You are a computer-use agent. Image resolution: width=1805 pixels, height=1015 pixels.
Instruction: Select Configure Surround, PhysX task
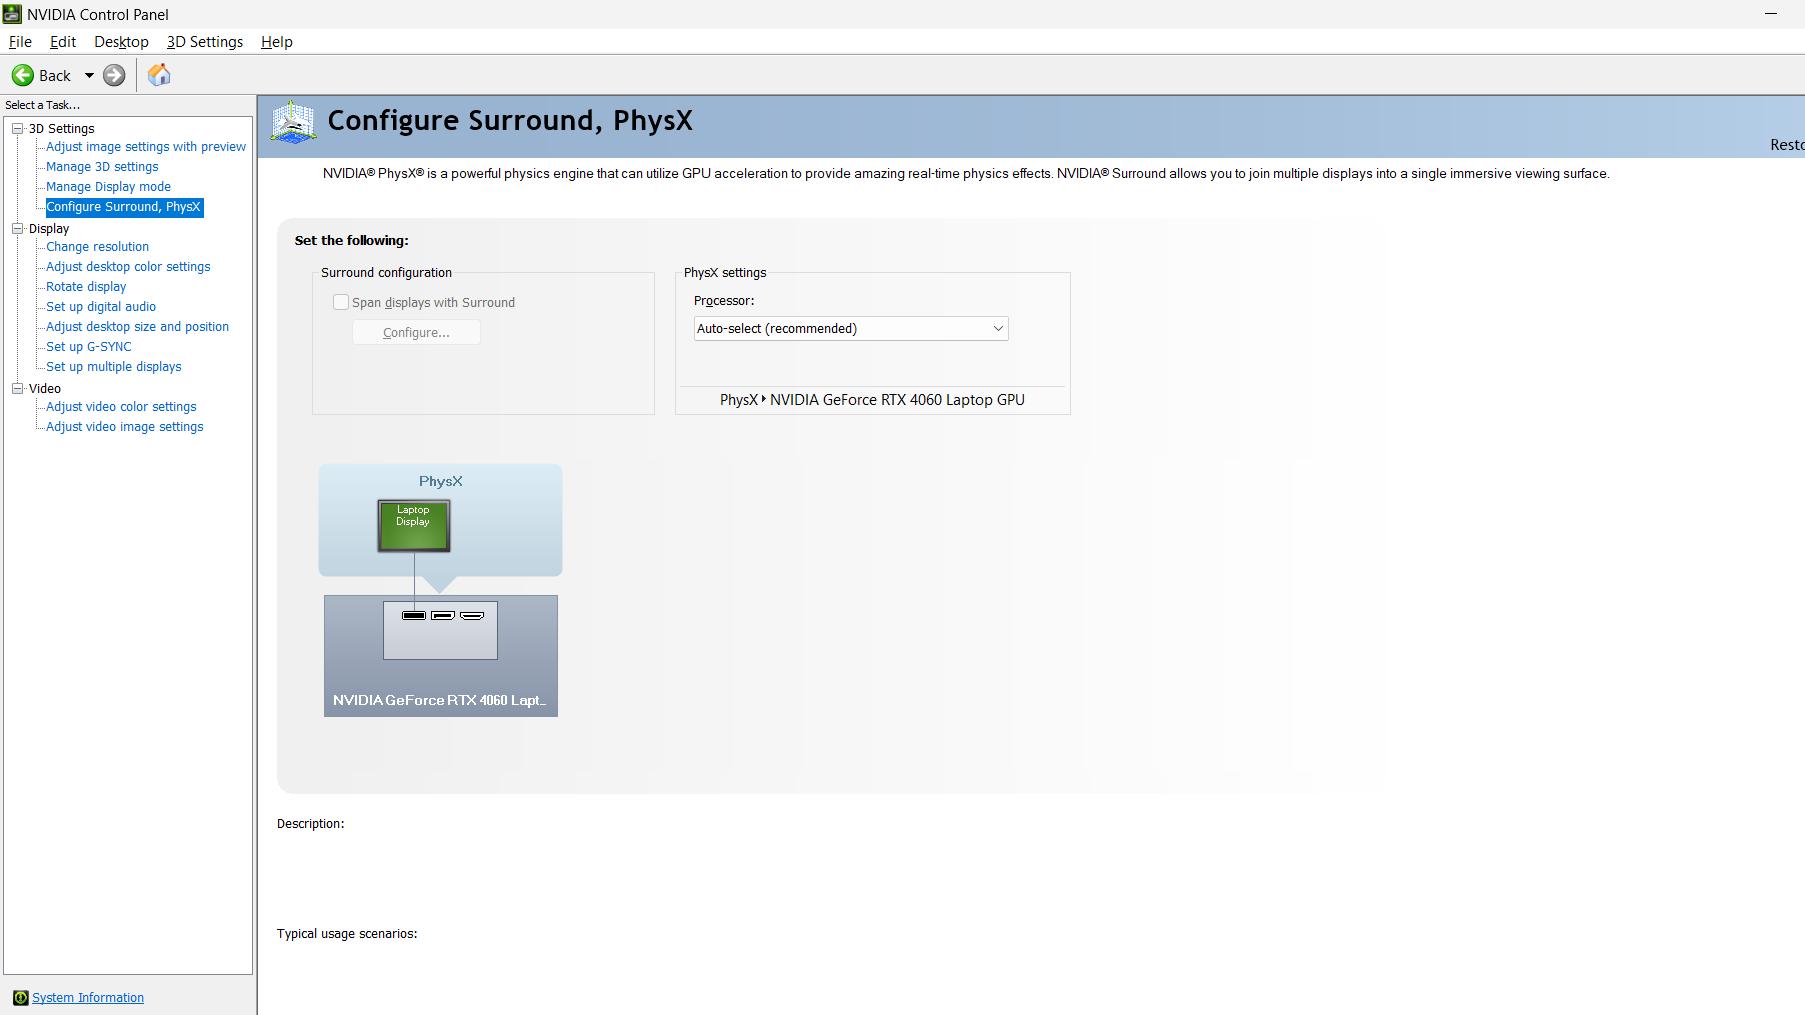(x=124, y=206)
